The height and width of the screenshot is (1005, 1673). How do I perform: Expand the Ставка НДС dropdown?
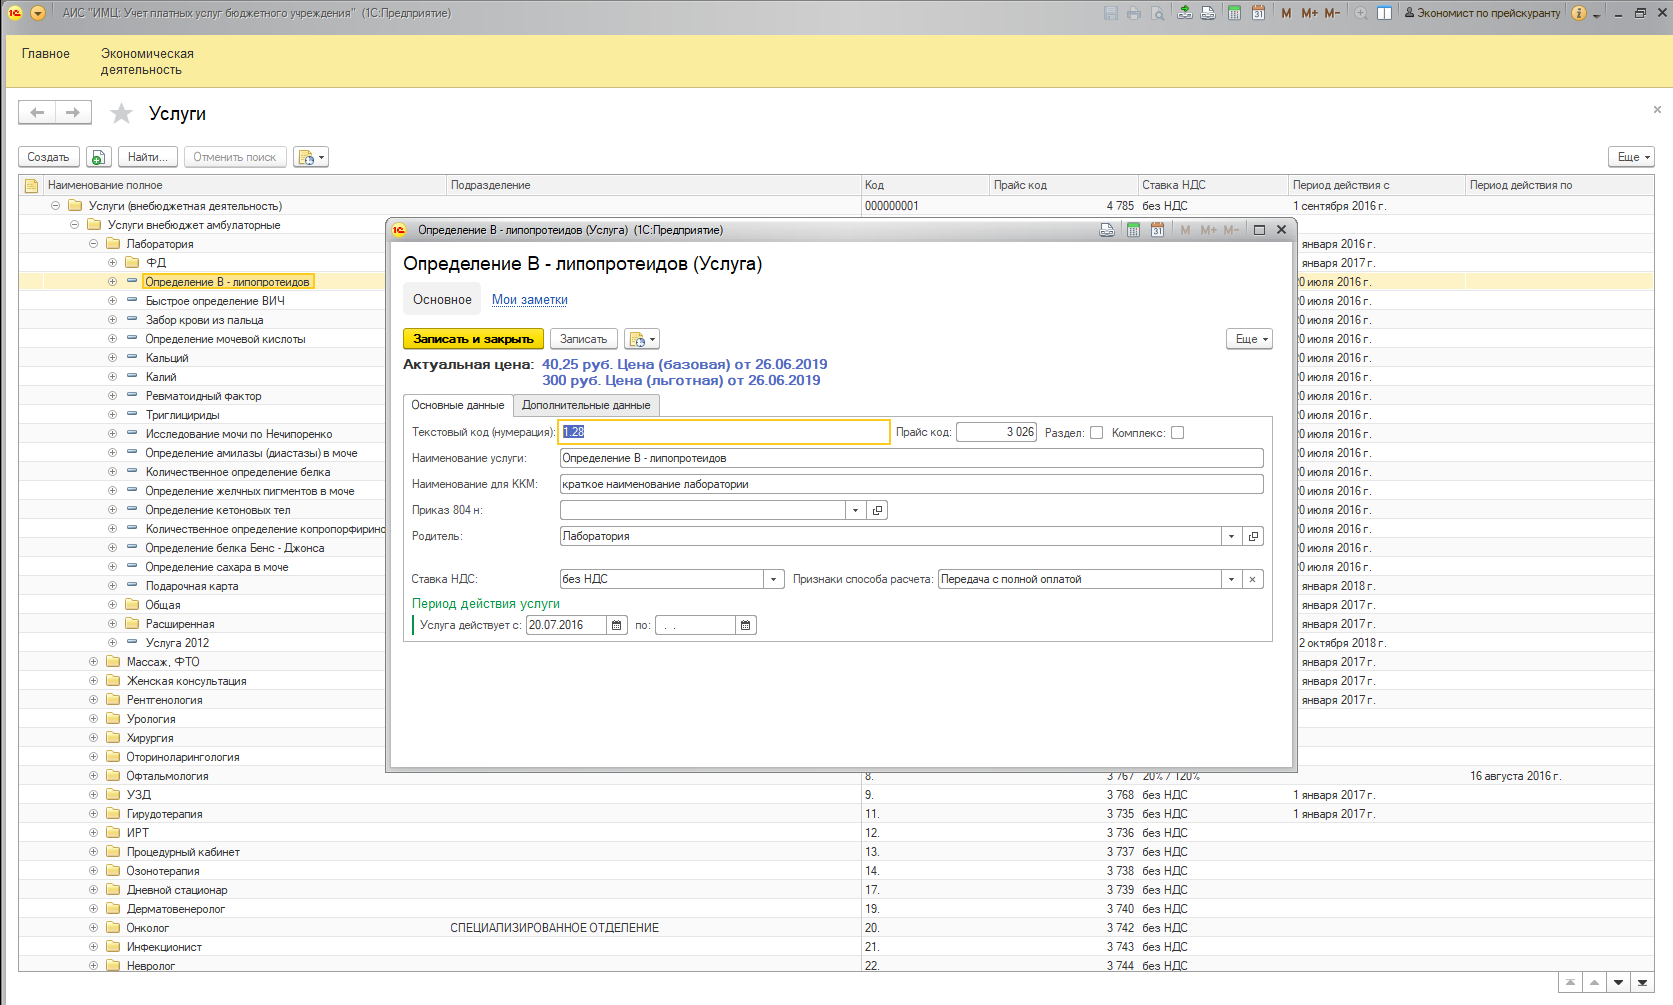tap(773, 579)
